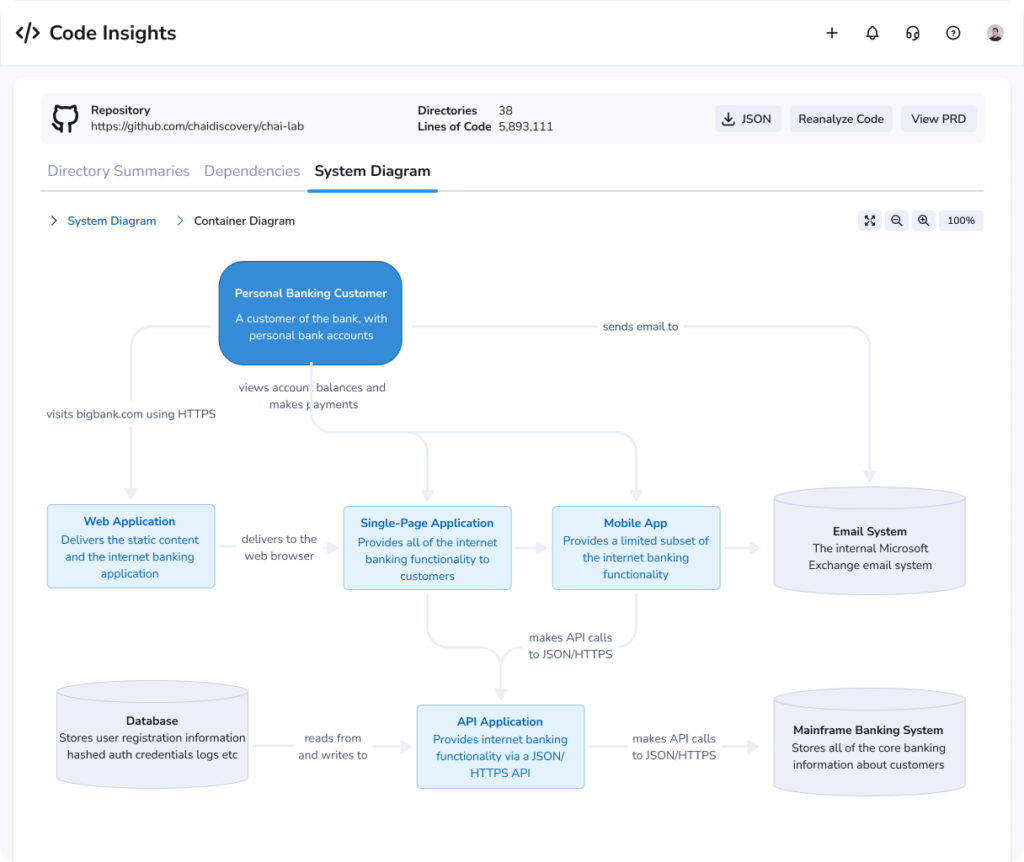Screen dimensions: 1024x862
Task: Click the chevron before Container Diagram
Action: pyautogui.click(x=180, y=221)
